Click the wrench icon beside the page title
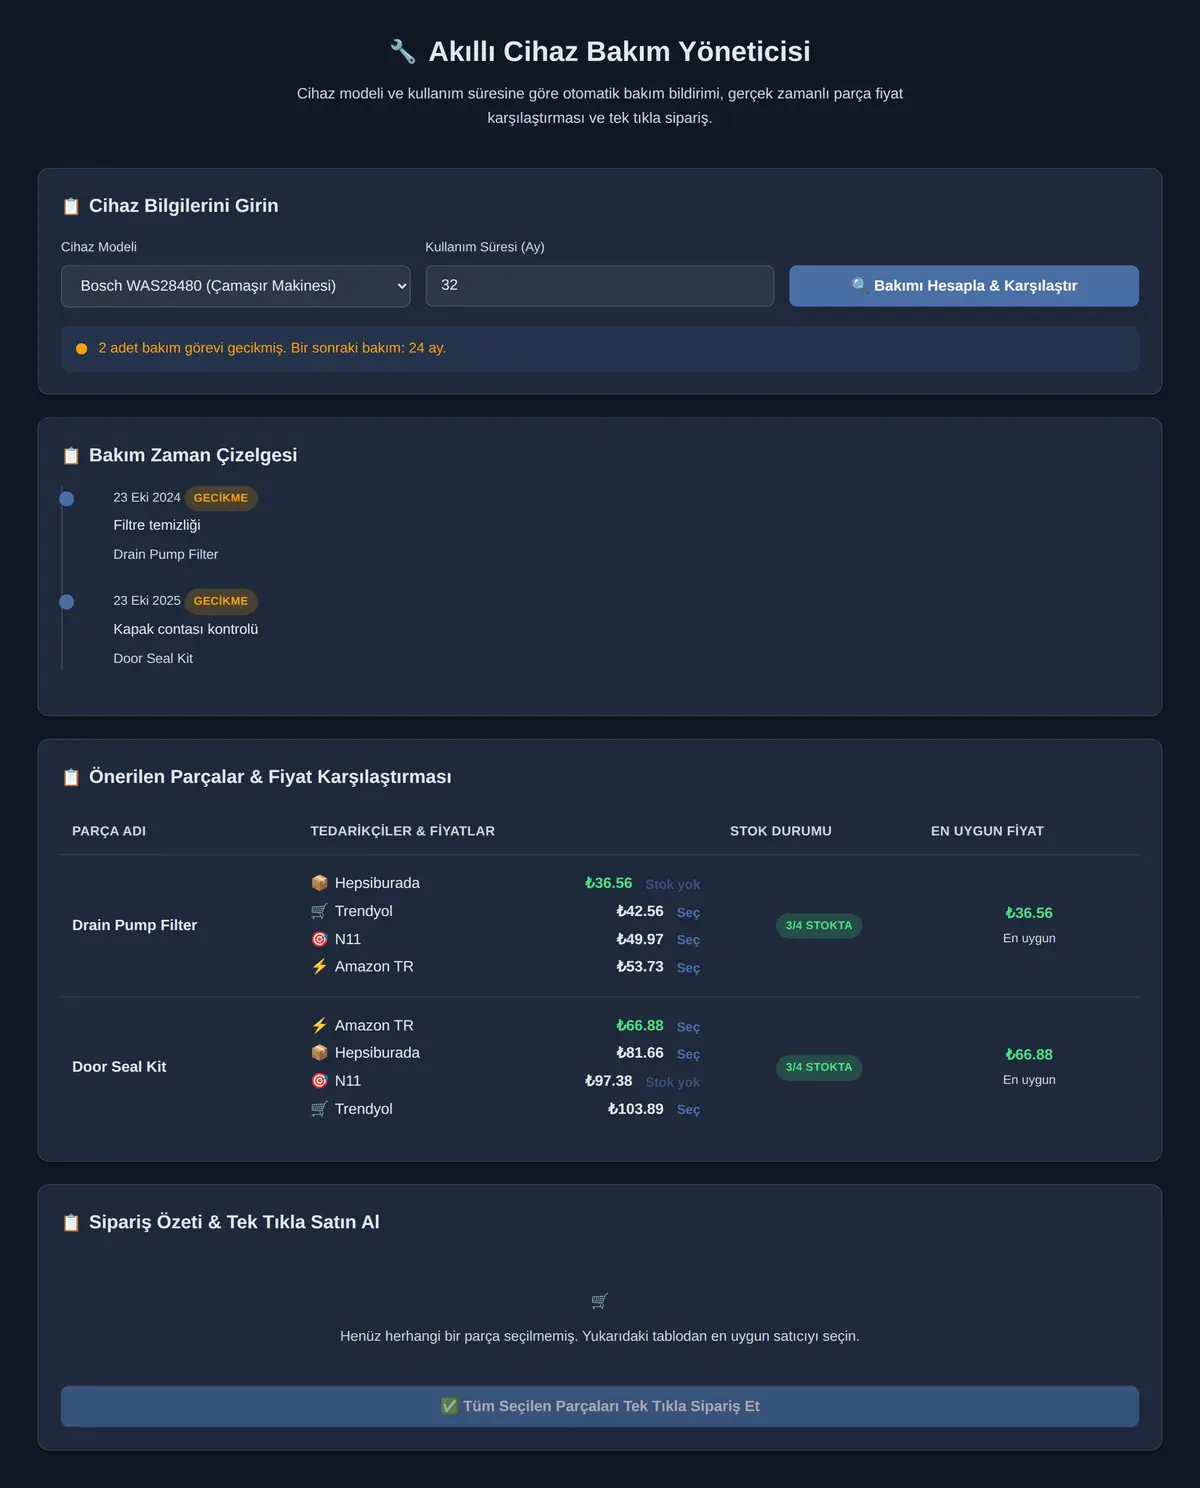Image resolution: width=1200 pixels, height=1488 pixels. [x=403, y=52]
